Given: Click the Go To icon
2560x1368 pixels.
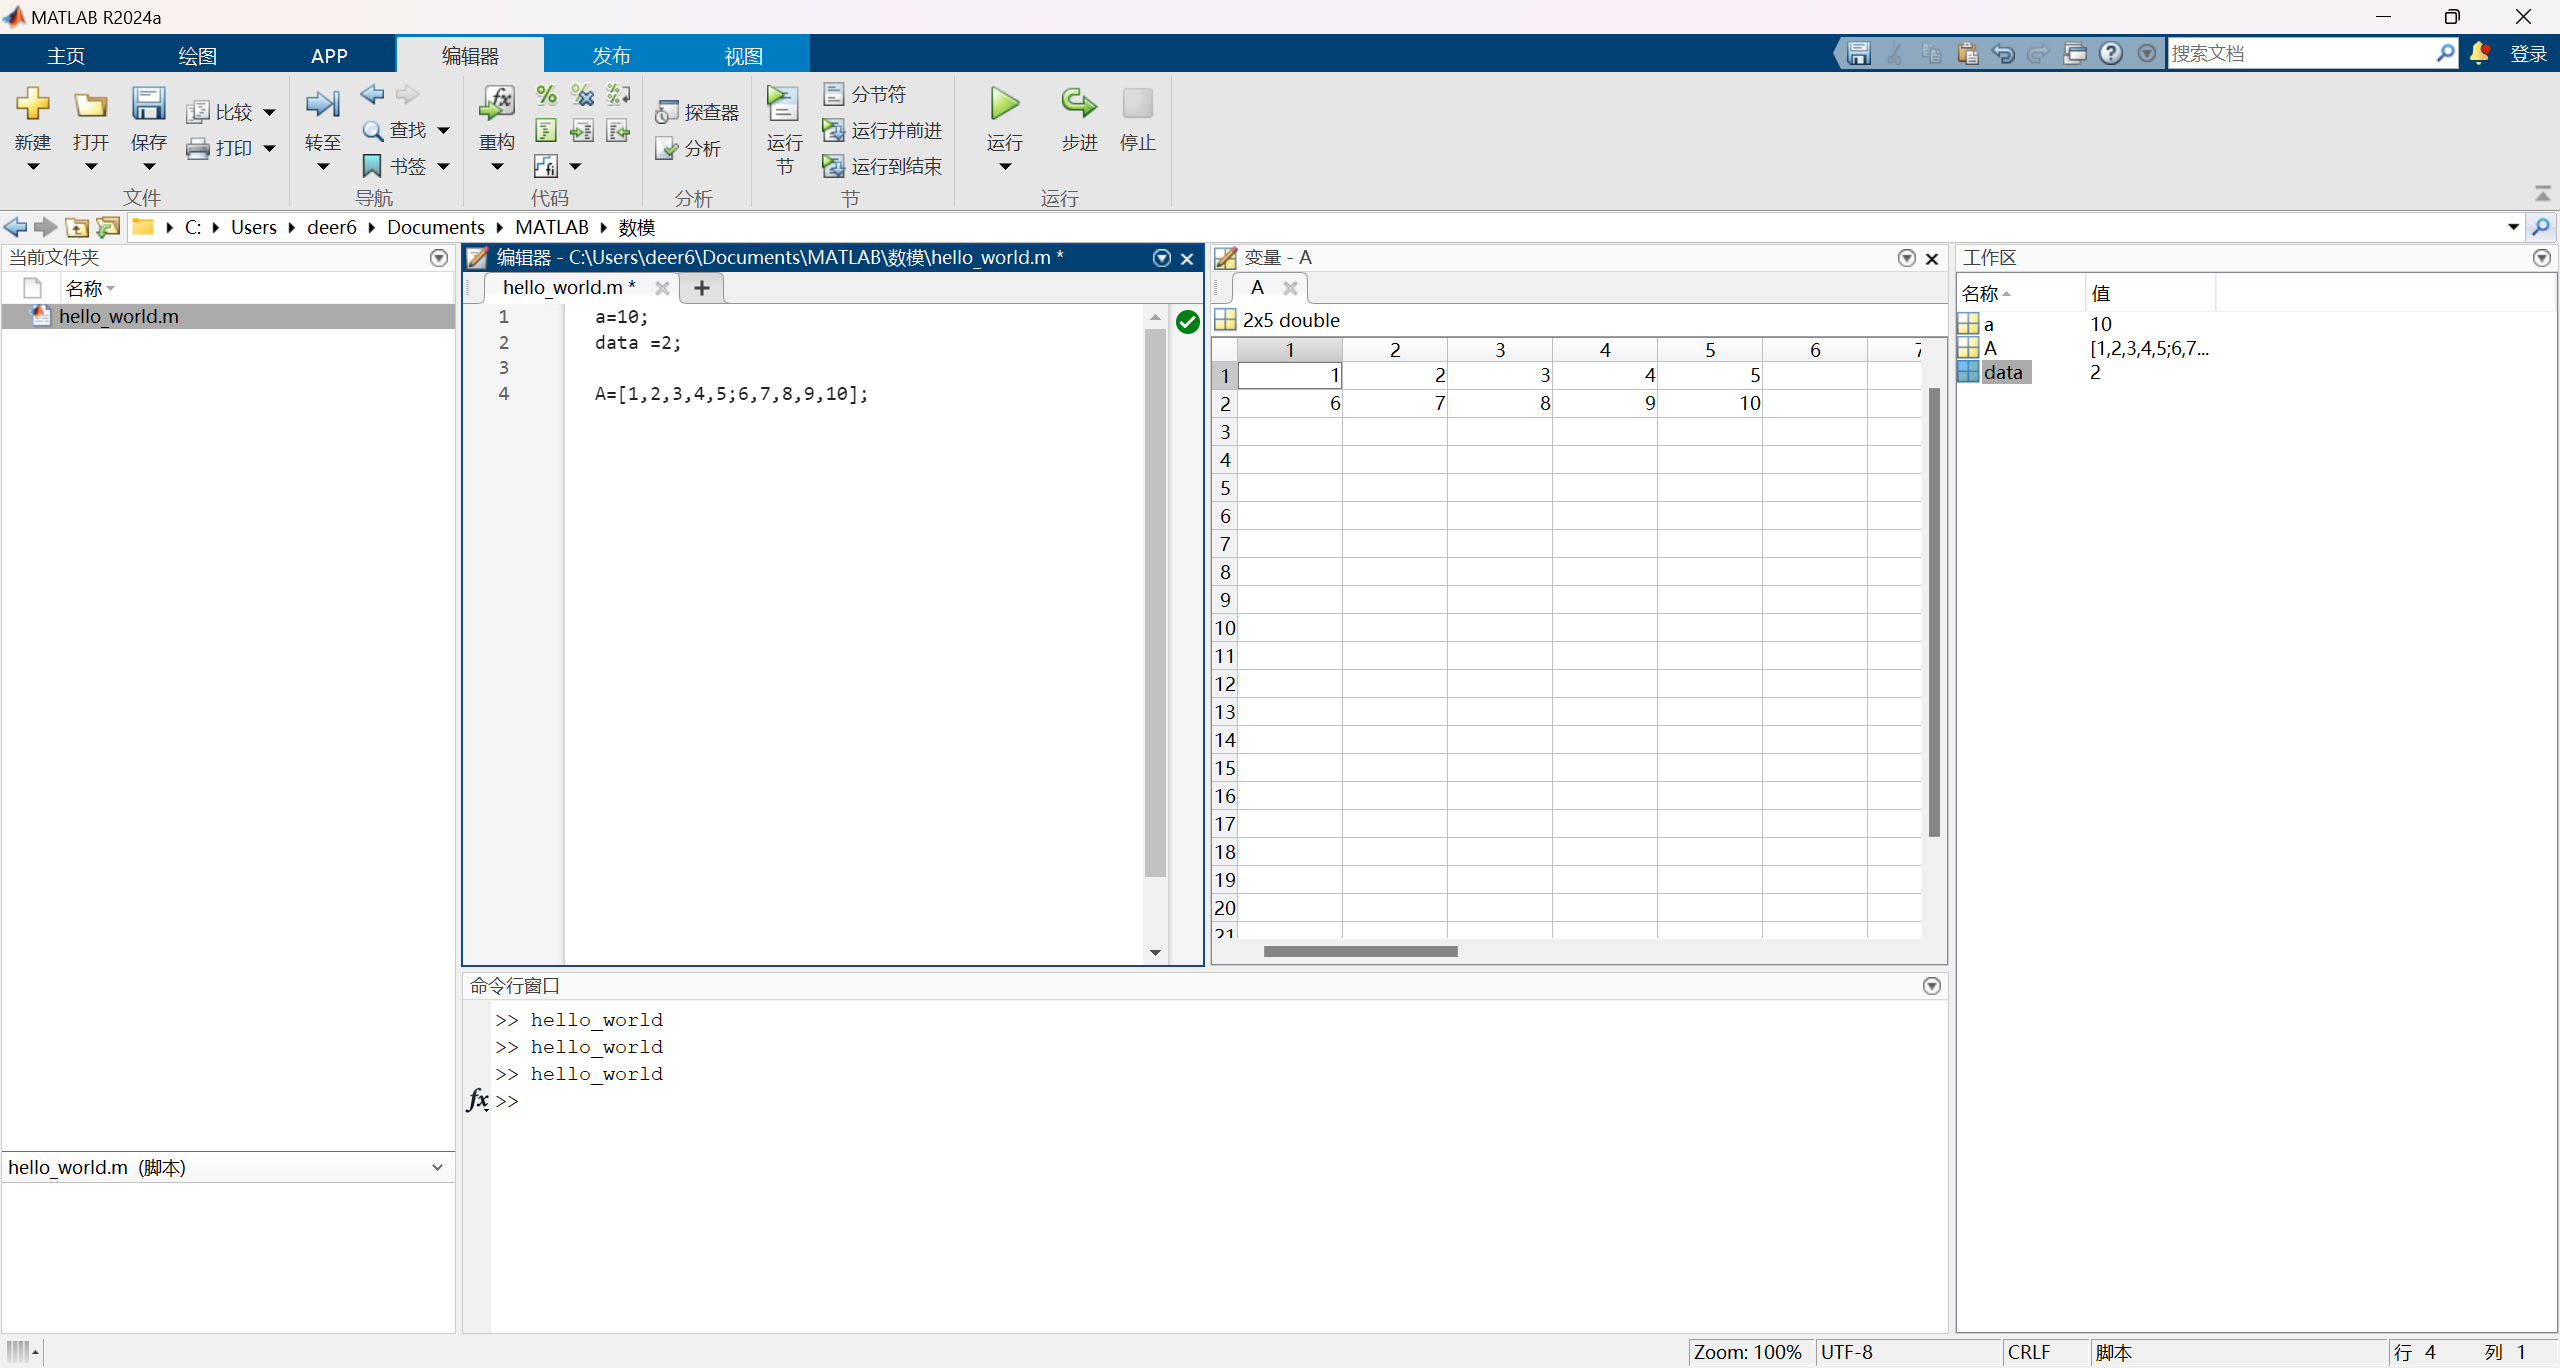Looking at the screenshot, I should pyautogui.click(x=322, y=105).
